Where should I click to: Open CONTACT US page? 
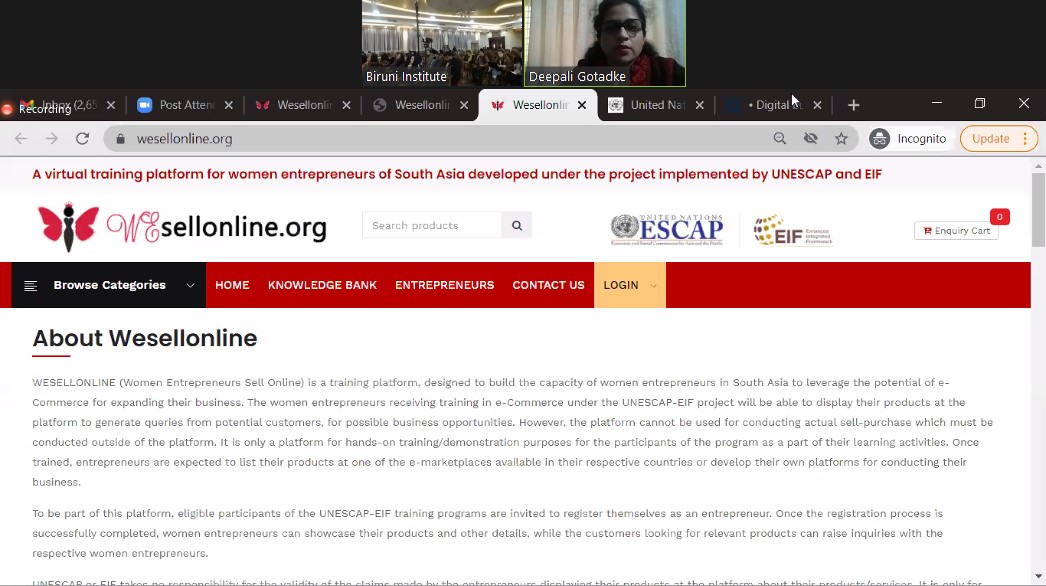pos(548,285)
